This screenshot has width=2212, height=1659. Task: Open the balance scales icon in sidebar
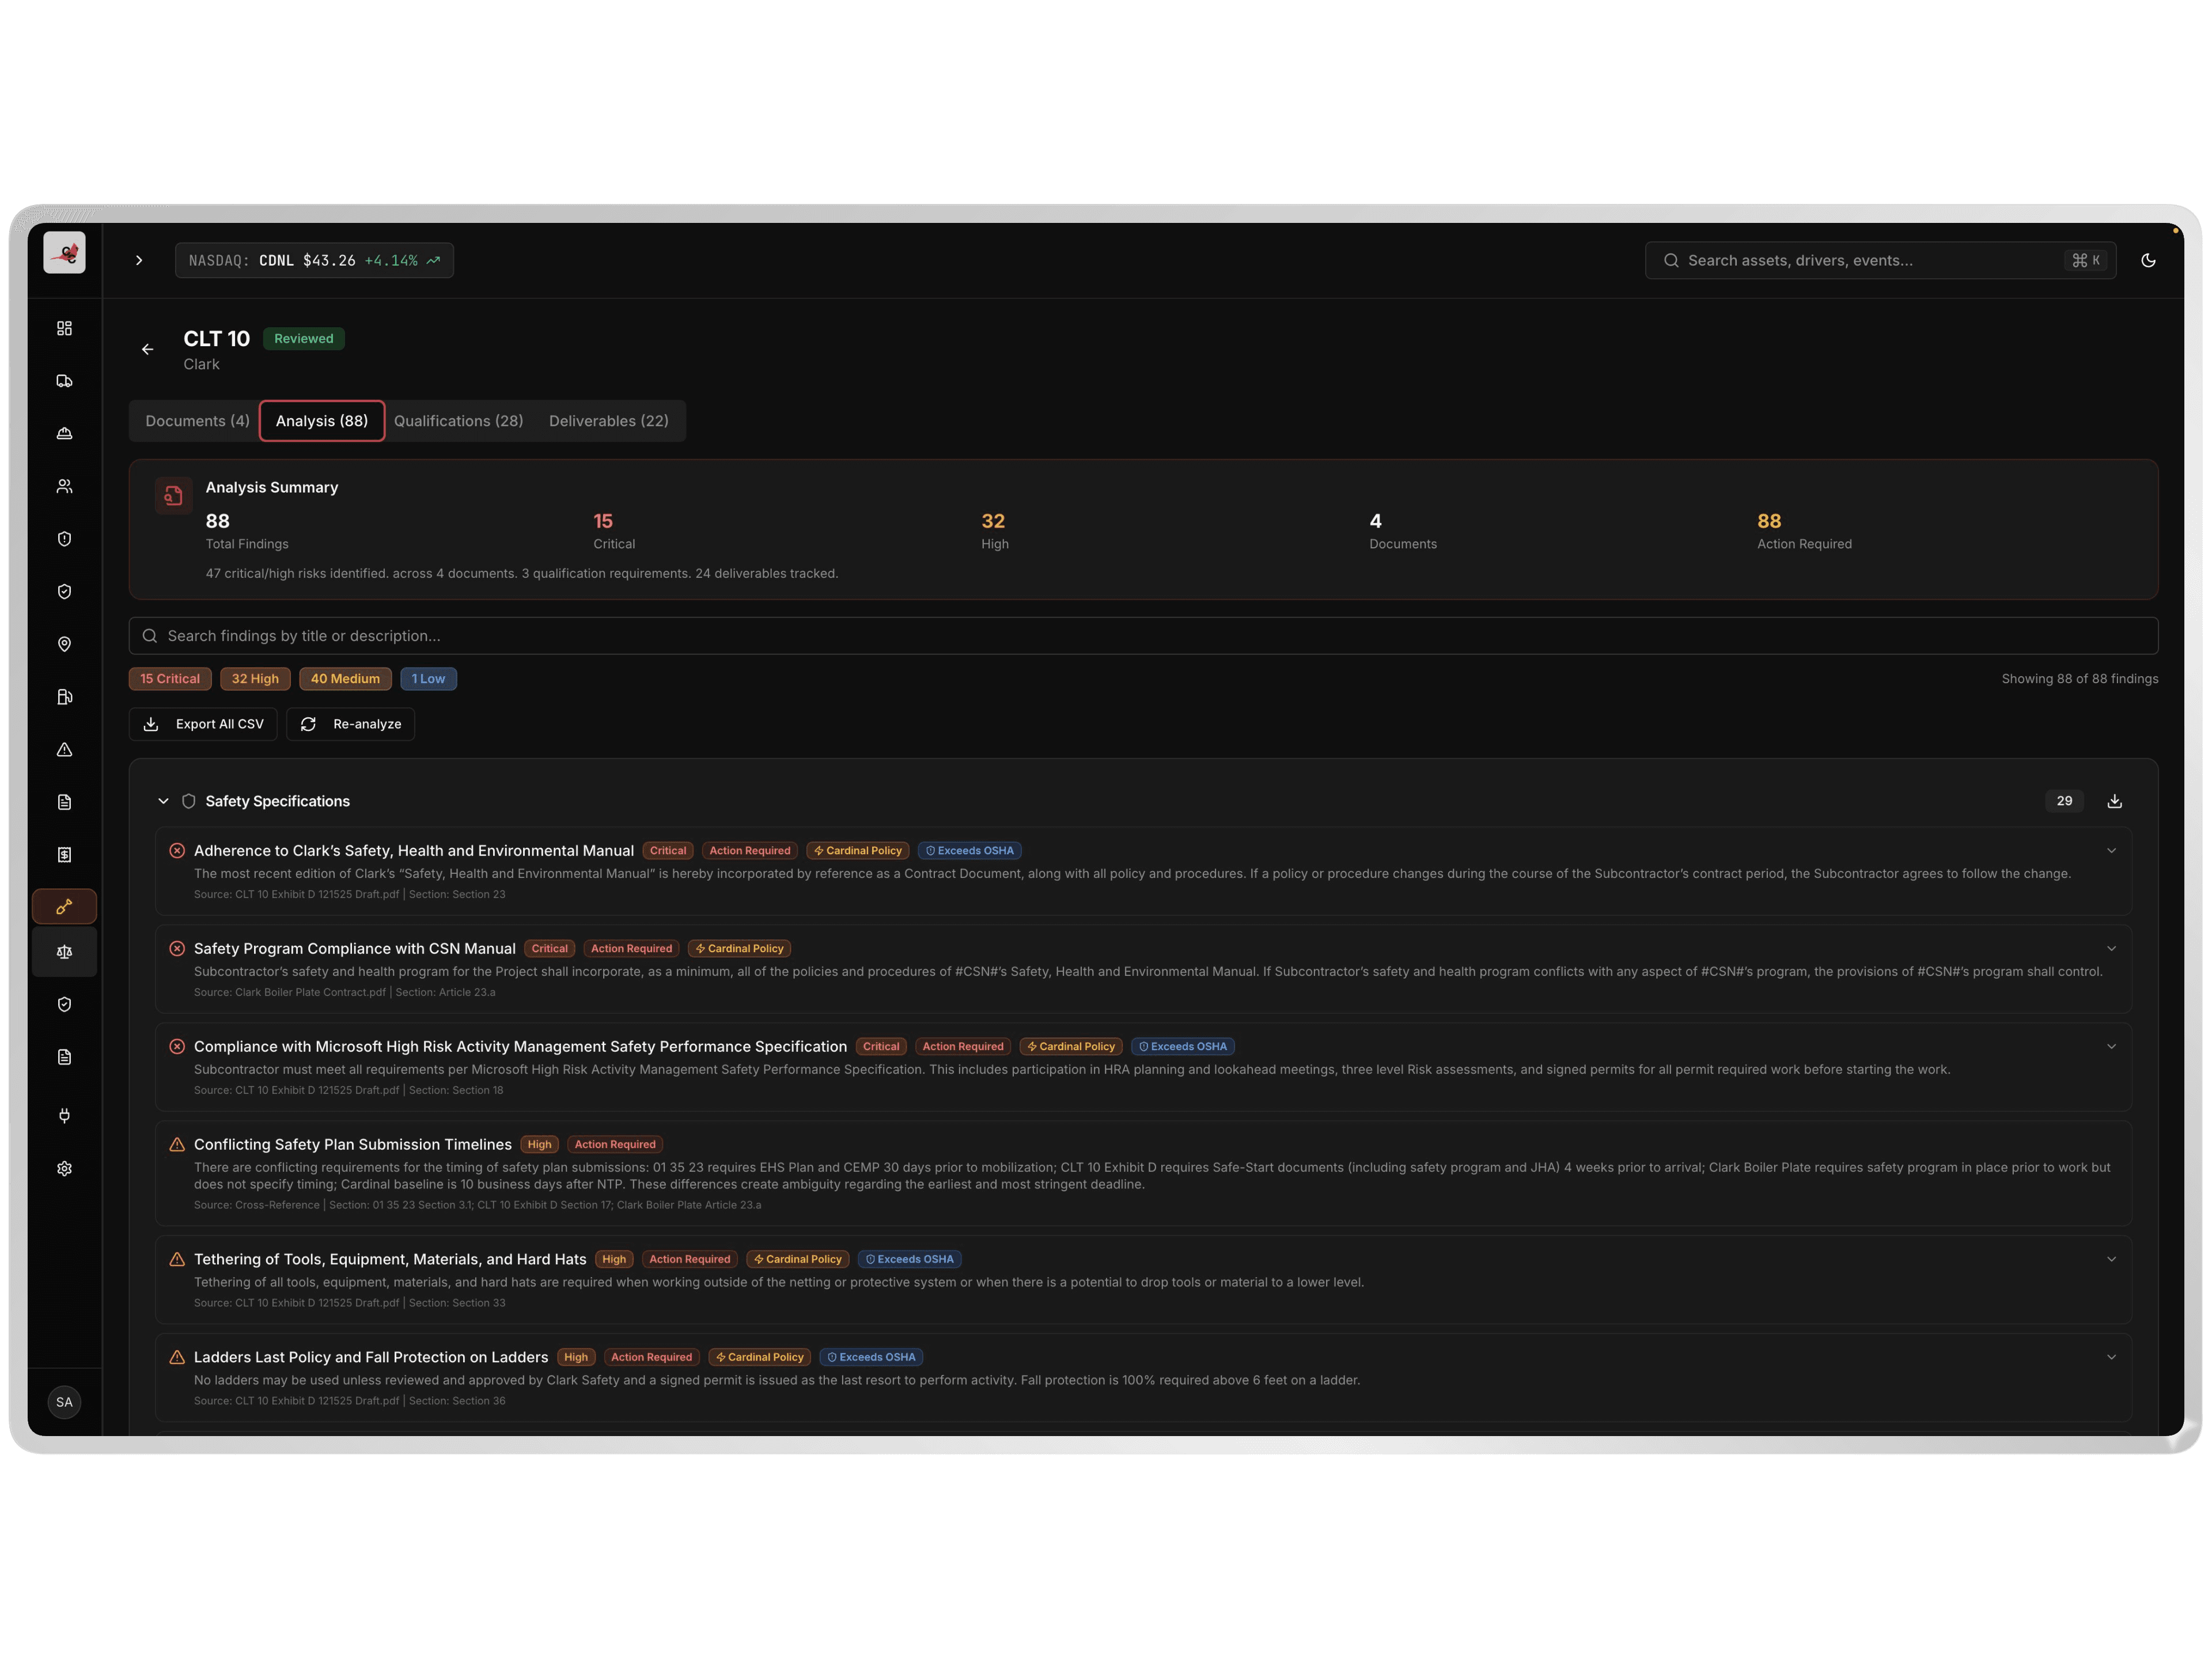pos(64,952)
